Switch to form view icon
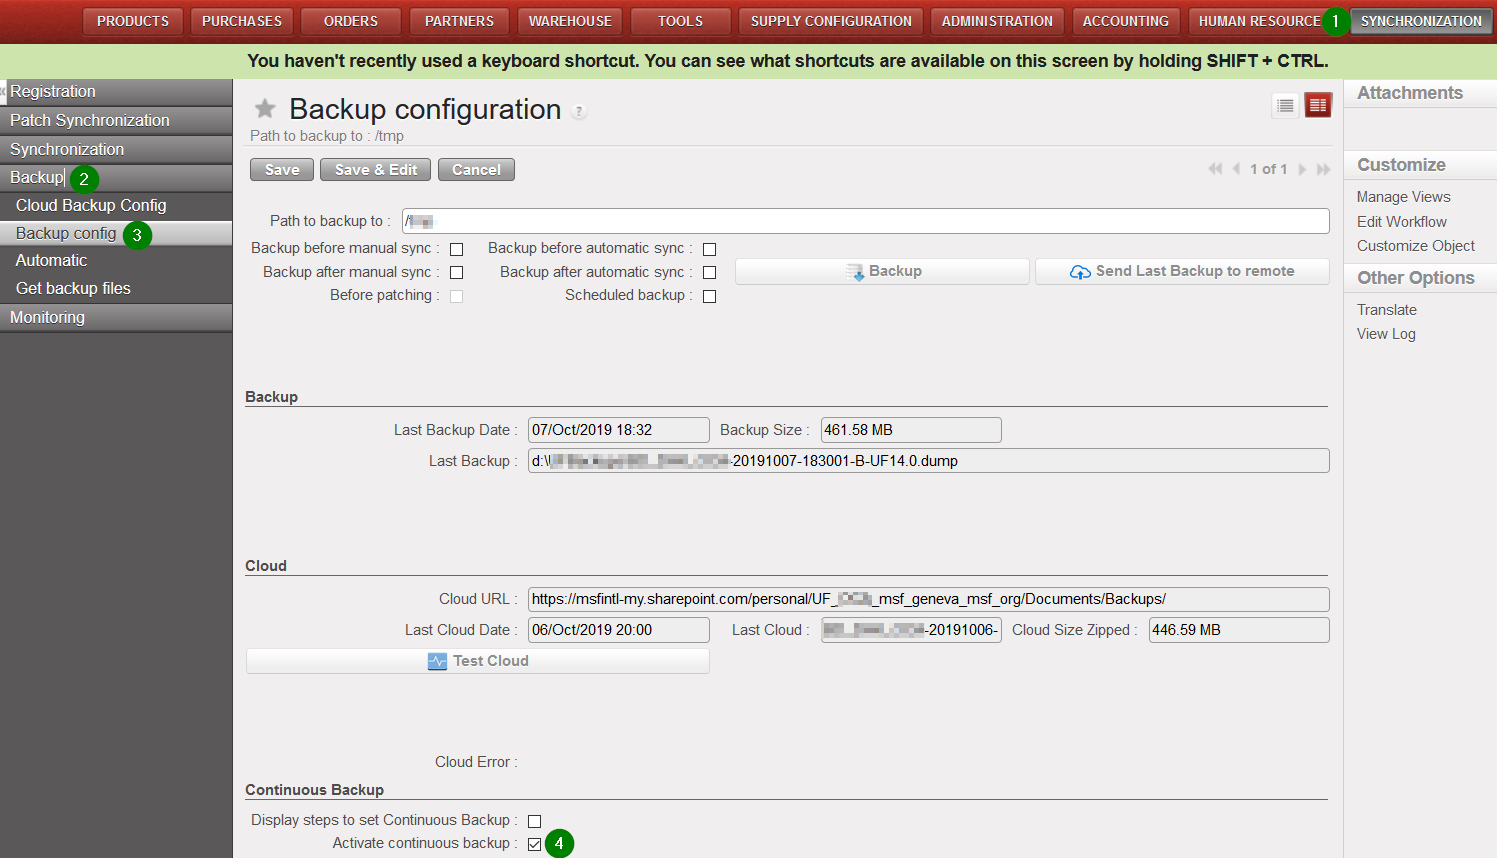1497x858 pixels. [1318, 105]
